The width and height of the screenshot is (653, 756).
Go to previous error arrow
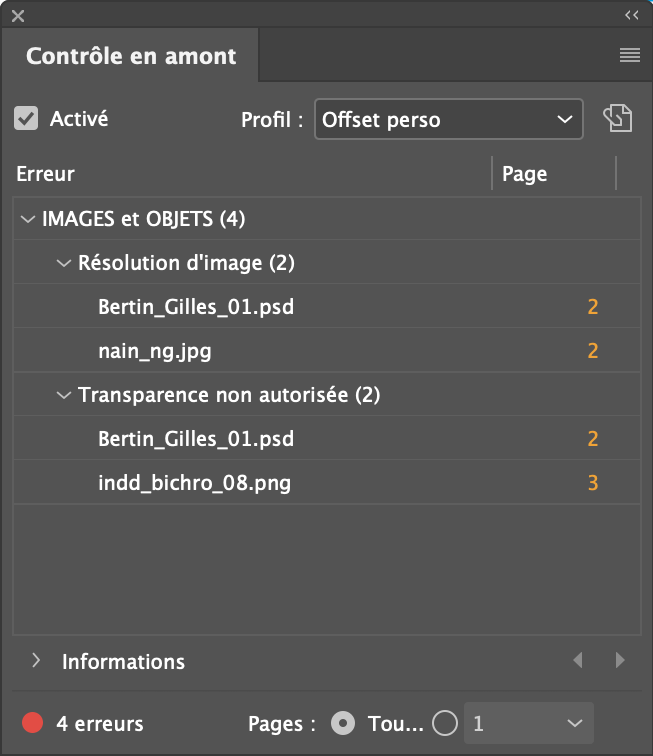577,660
